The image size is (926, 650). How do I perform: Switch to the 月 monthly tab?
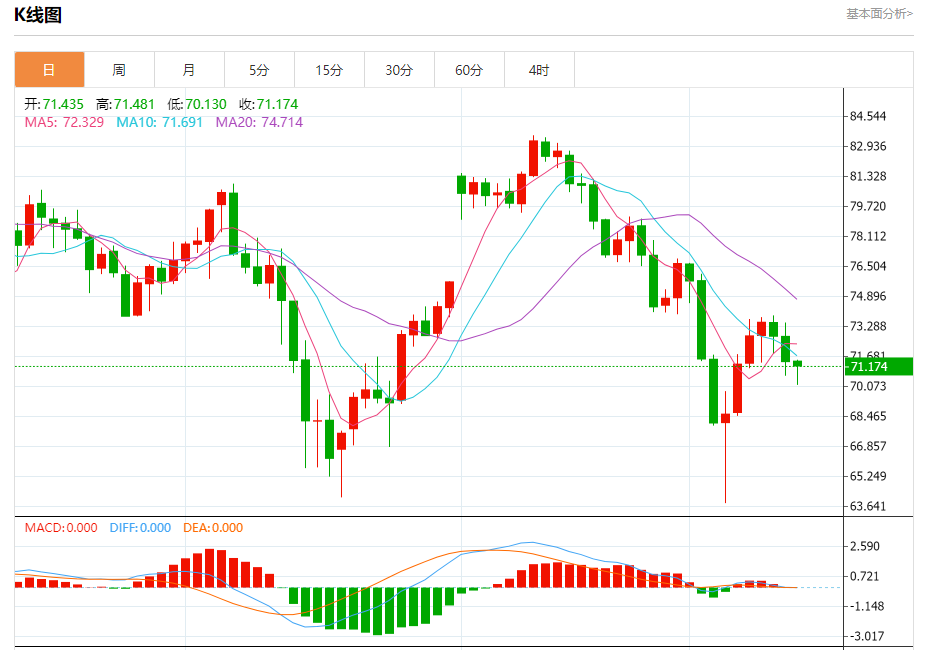click(189, 70)
